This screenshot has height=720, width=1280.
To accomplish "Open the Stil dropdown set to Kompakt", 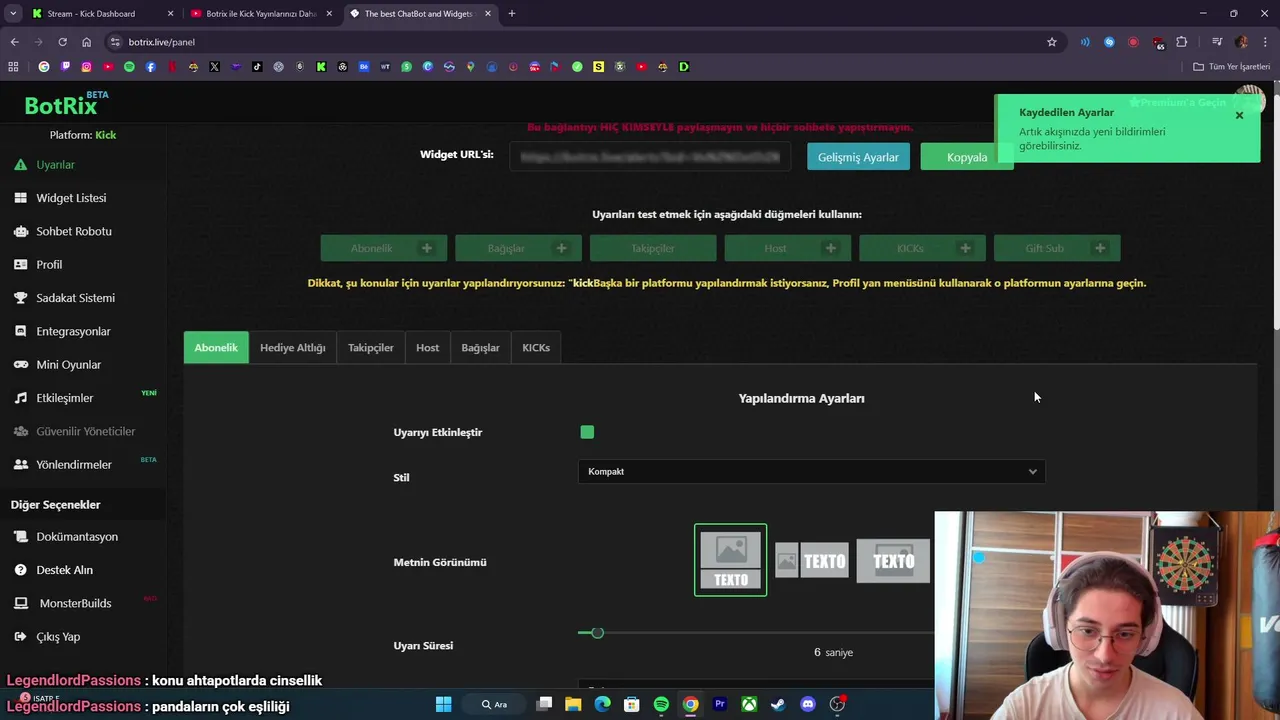I will [x=811, y=472].
